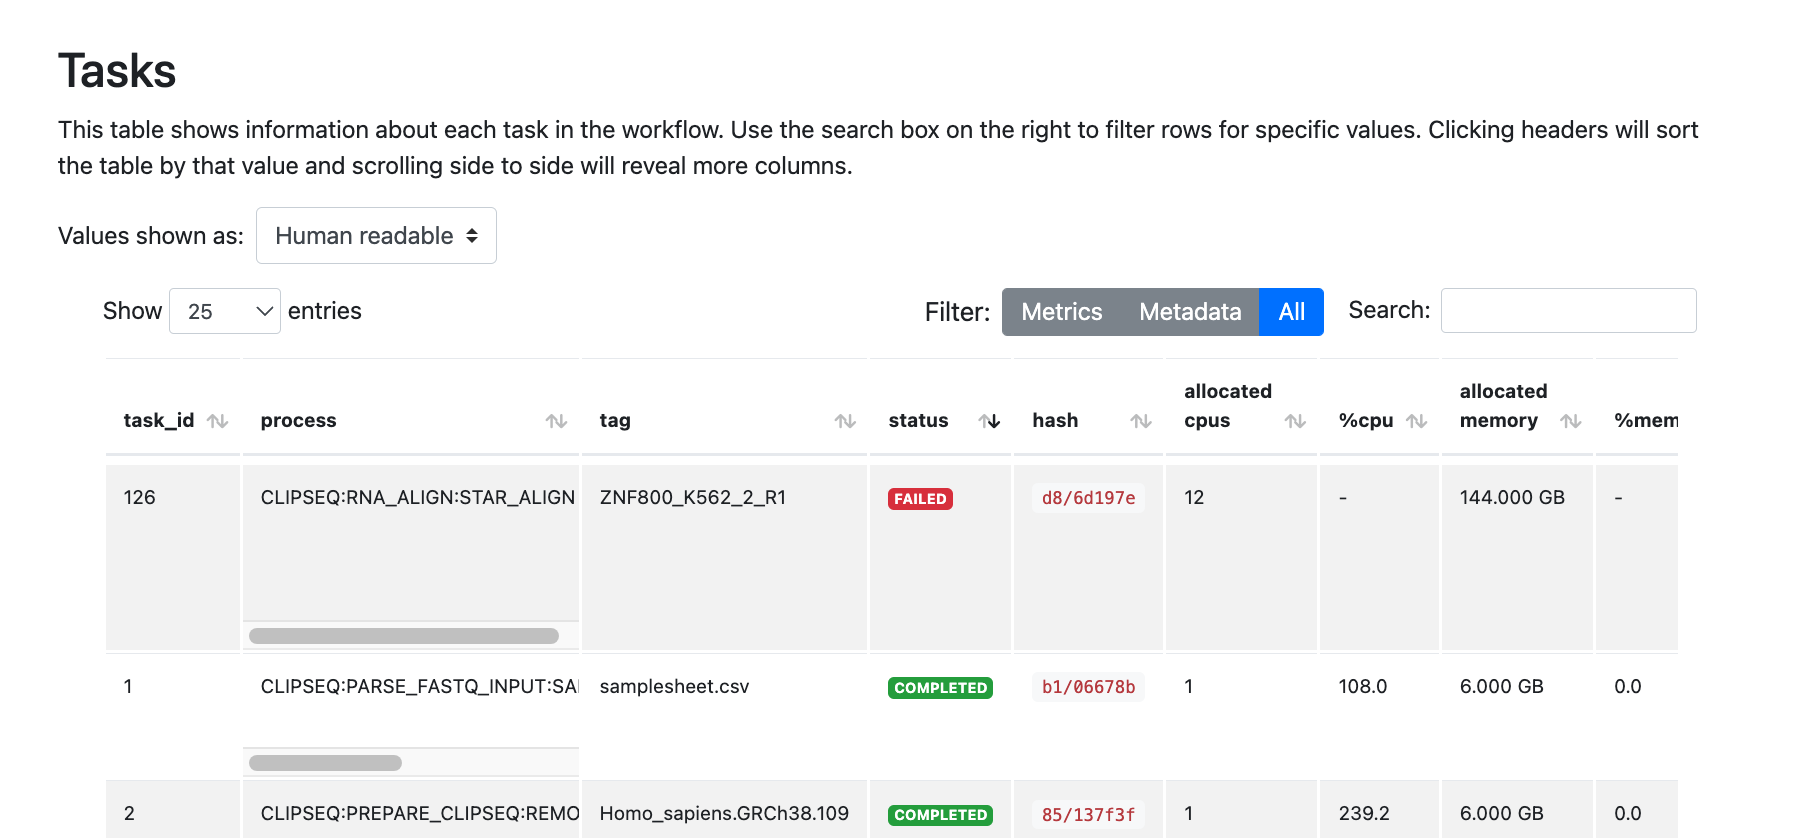
Task: Click allocated cpus sort icon
Action: click(x=1295, y=421)
